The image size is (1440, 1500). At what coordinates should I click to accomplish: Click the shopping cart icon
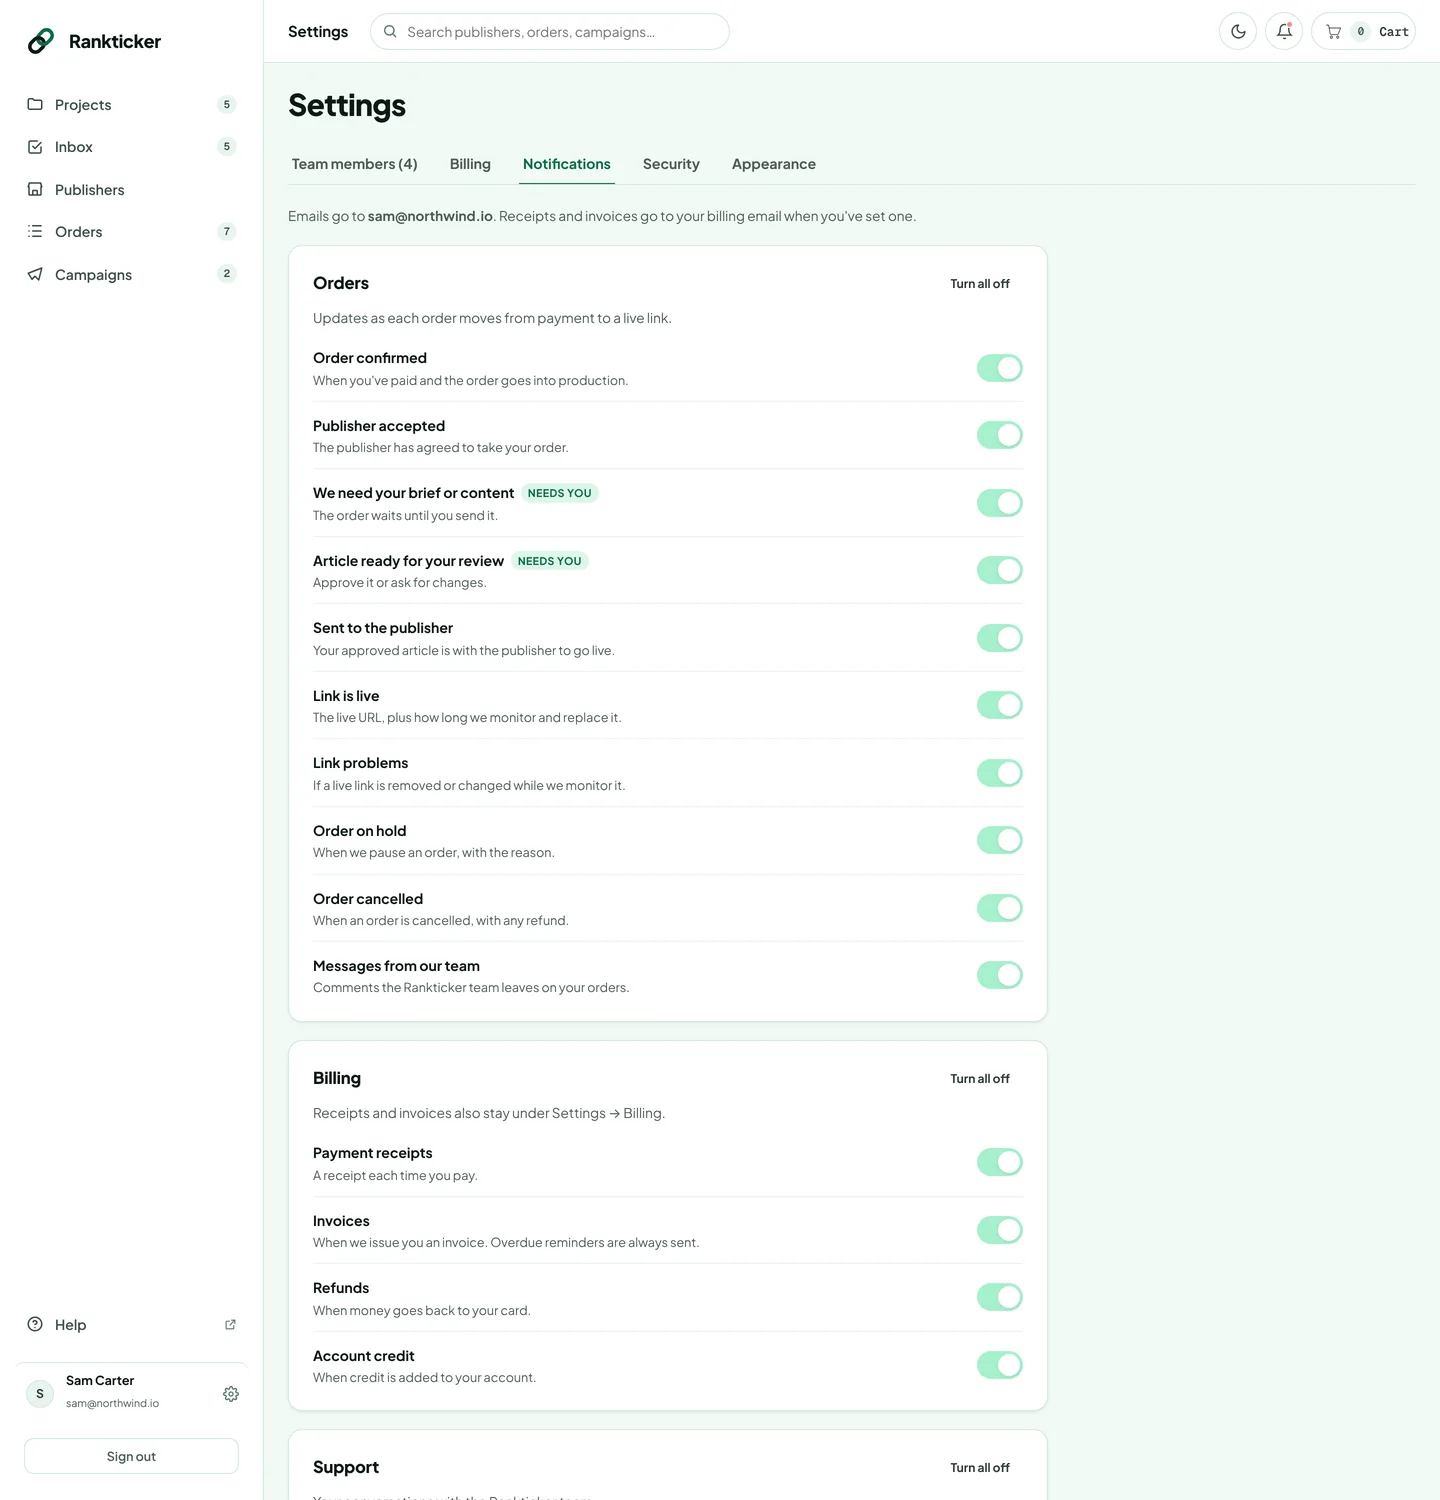point(1333,32)
